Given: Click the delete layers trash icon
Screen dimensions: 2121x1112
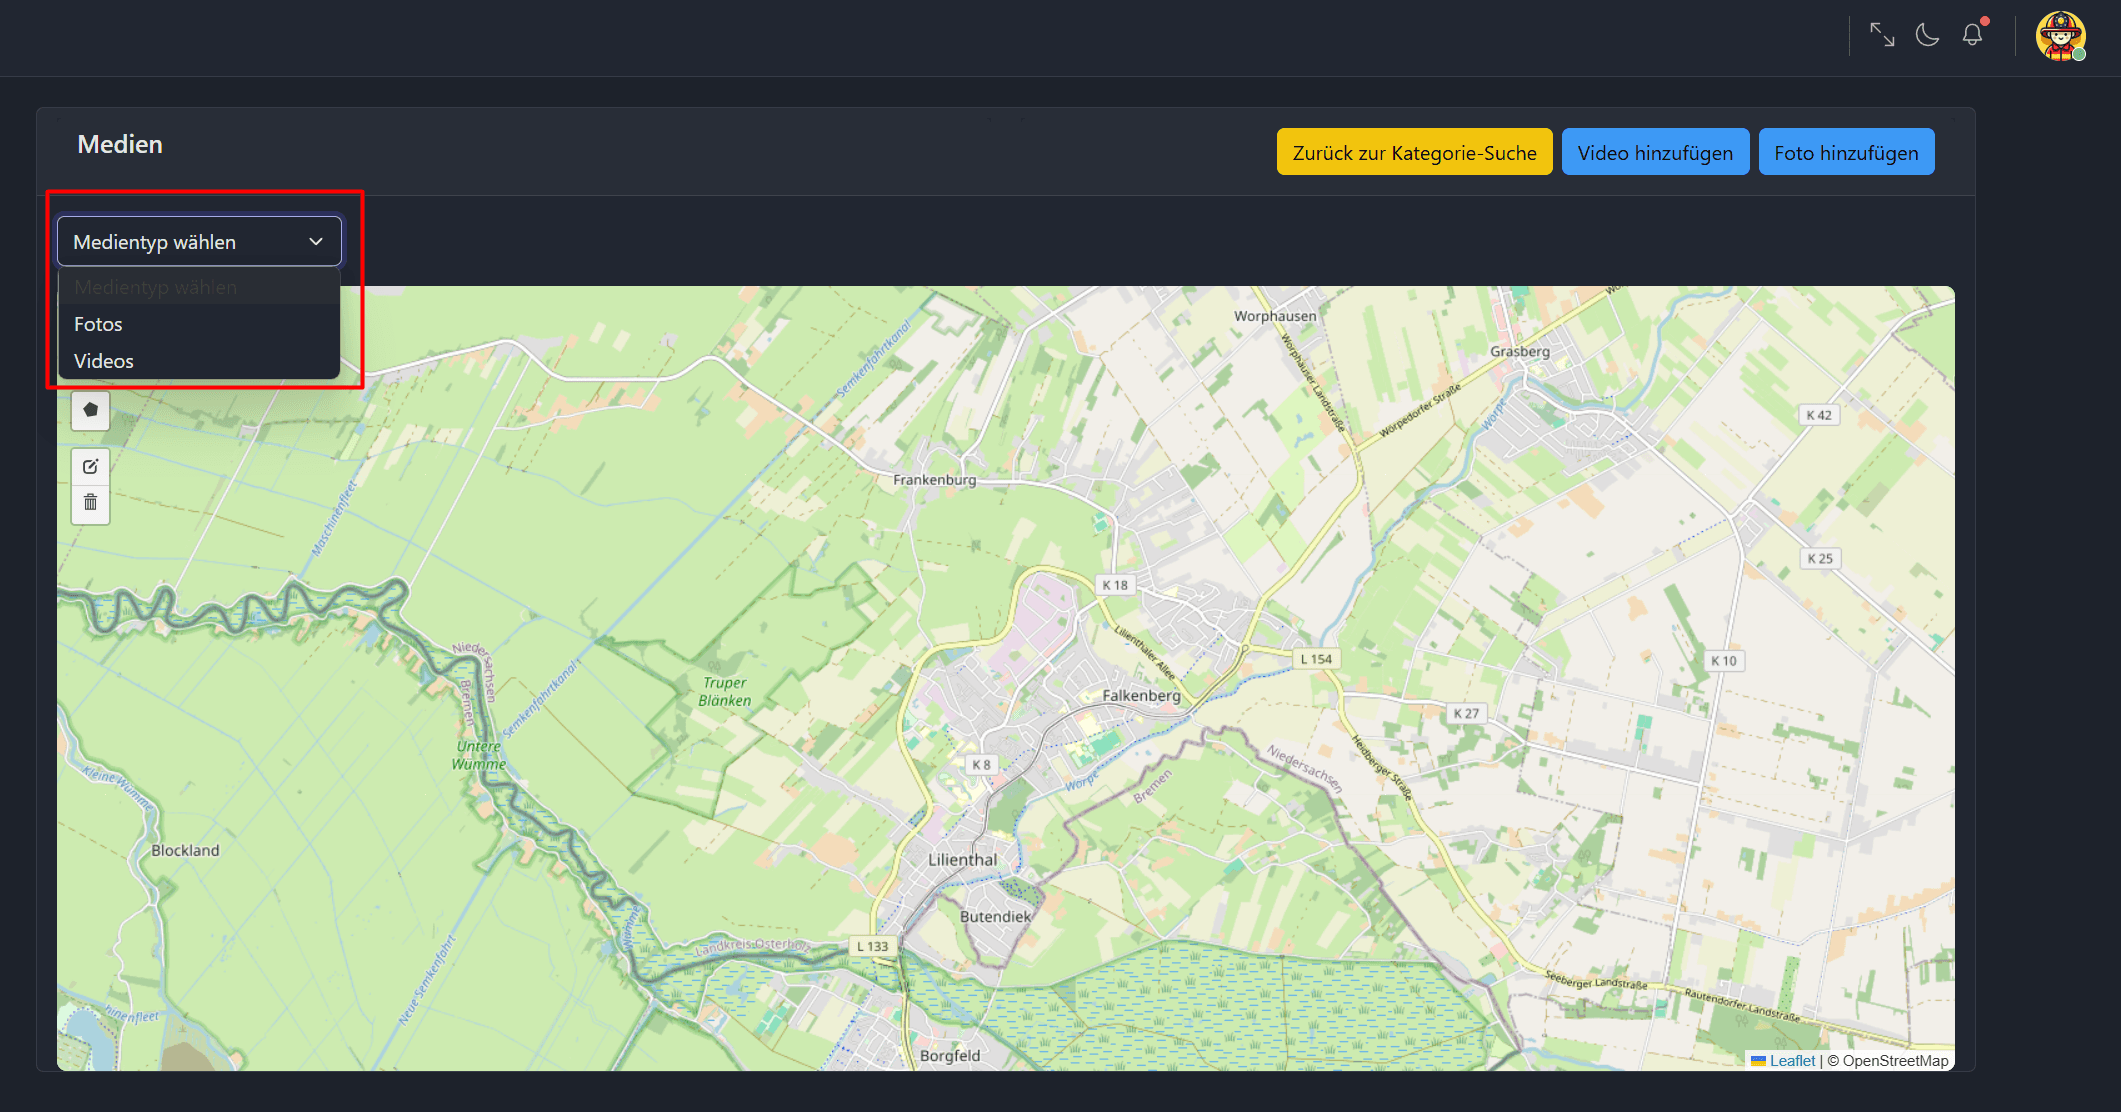Looking at the screenshot, I should tap(90, 502).
